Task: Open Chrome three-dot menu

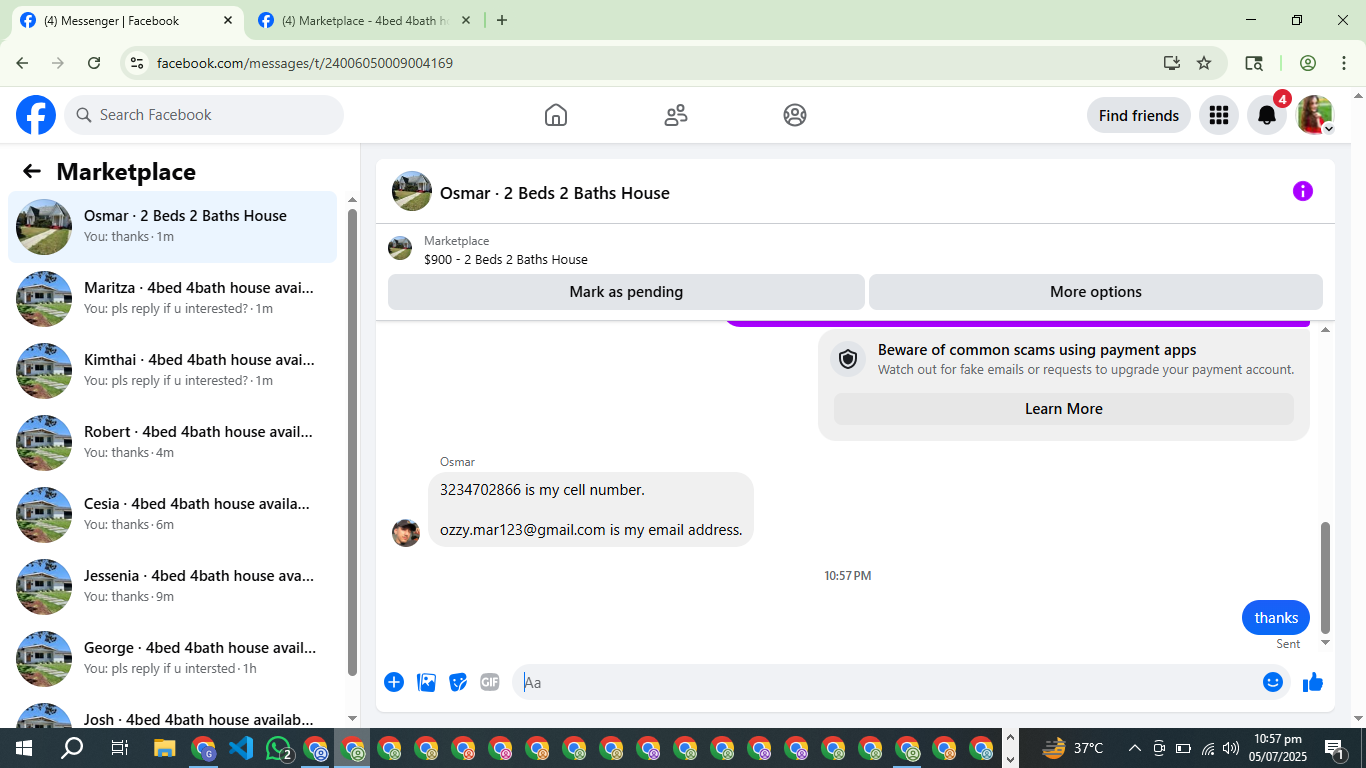Action: pyautogui.click(x=1344, y=63)
